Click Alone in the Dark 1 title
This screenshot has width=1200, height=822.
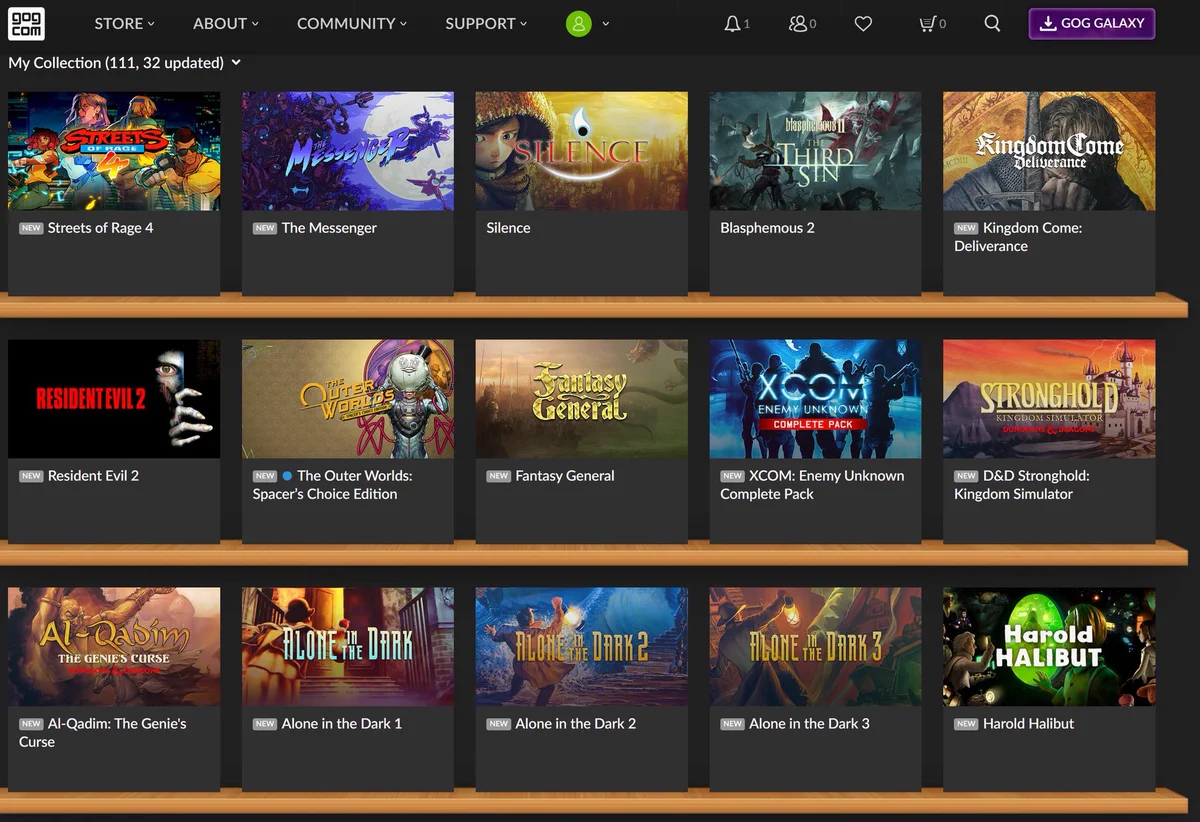tap(342, 724)
